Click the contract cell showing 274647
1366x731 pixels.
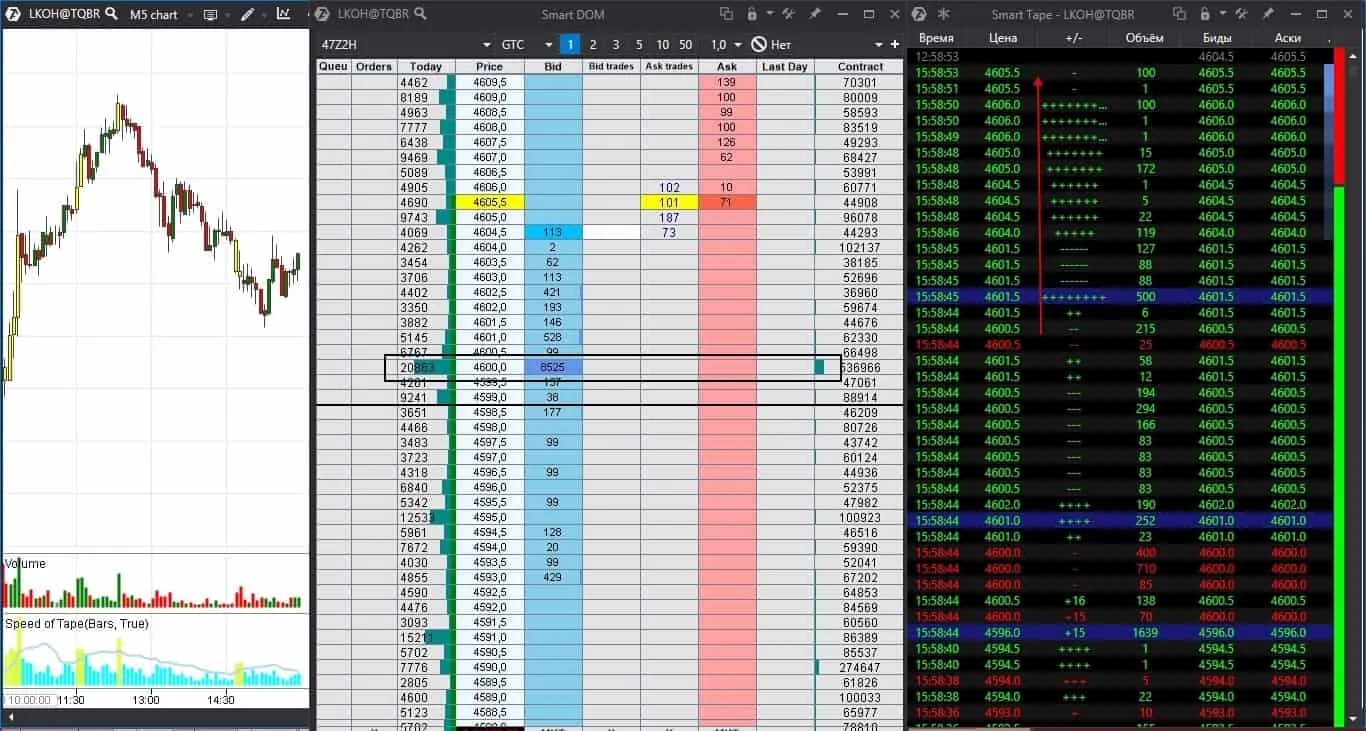click(860, 667)
